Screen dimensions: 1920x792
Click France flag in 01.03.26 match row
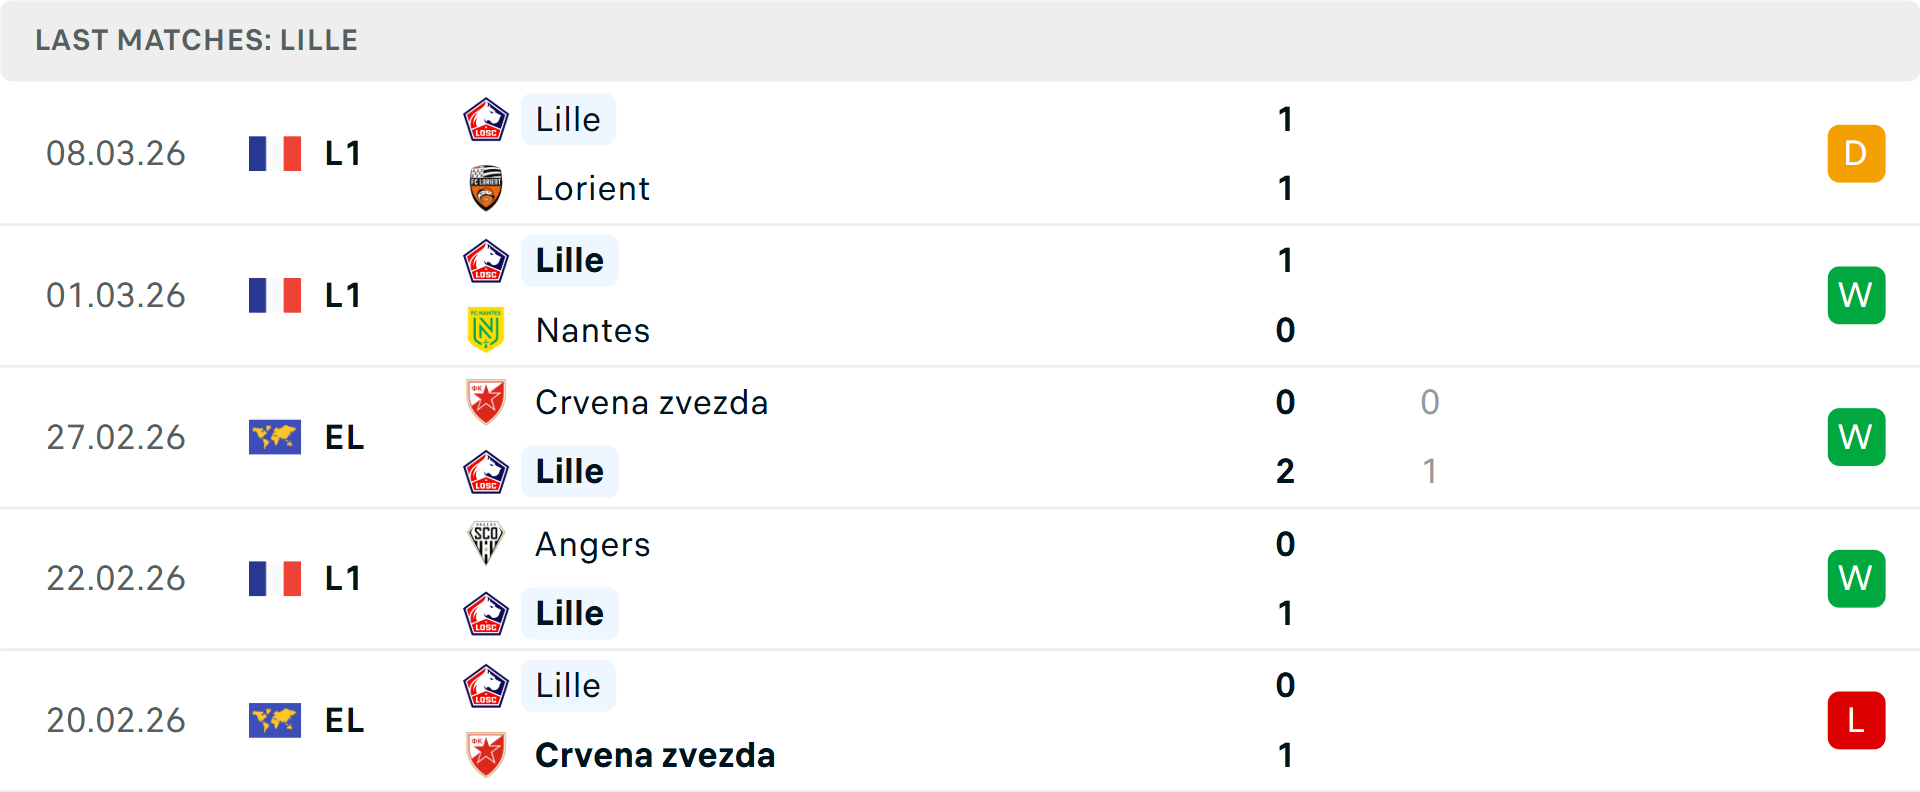click(x=275, y=295)
